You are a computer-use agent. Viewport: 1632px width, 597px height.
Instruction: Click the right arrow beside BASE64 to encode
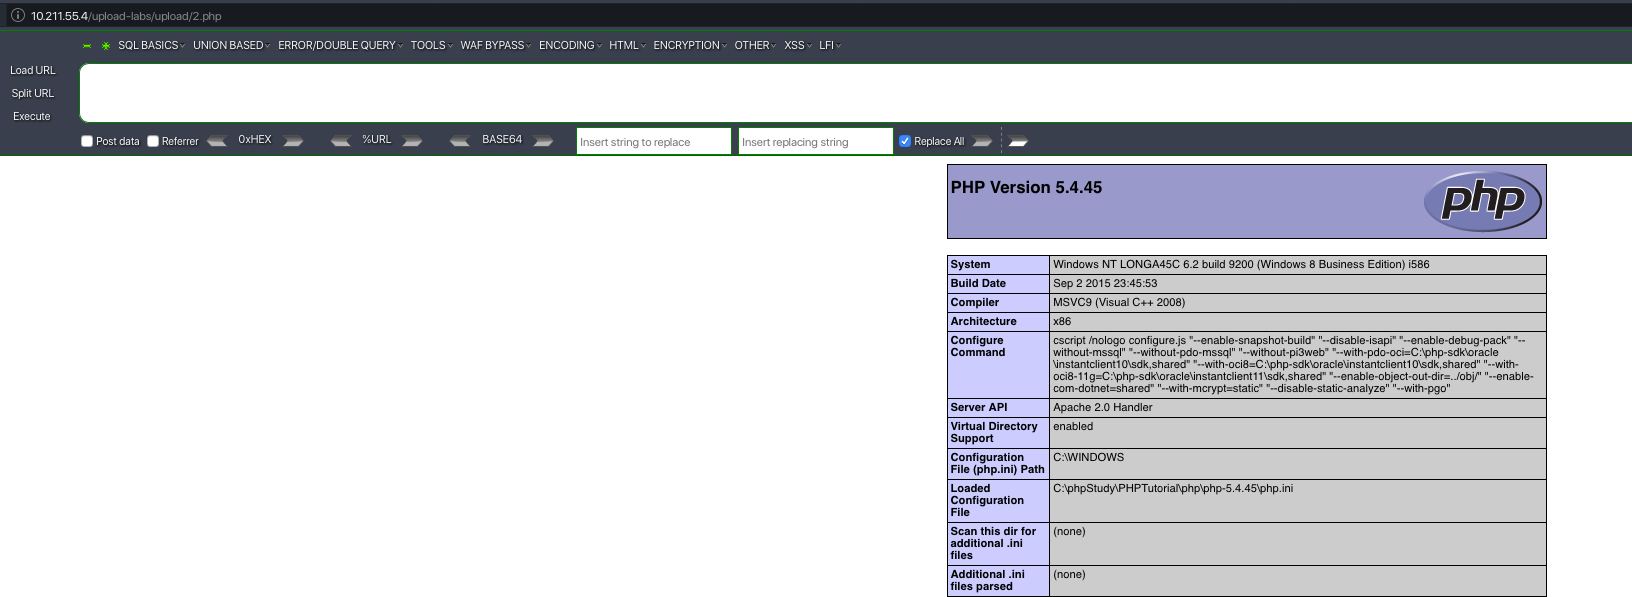click(x=543, y=141)
